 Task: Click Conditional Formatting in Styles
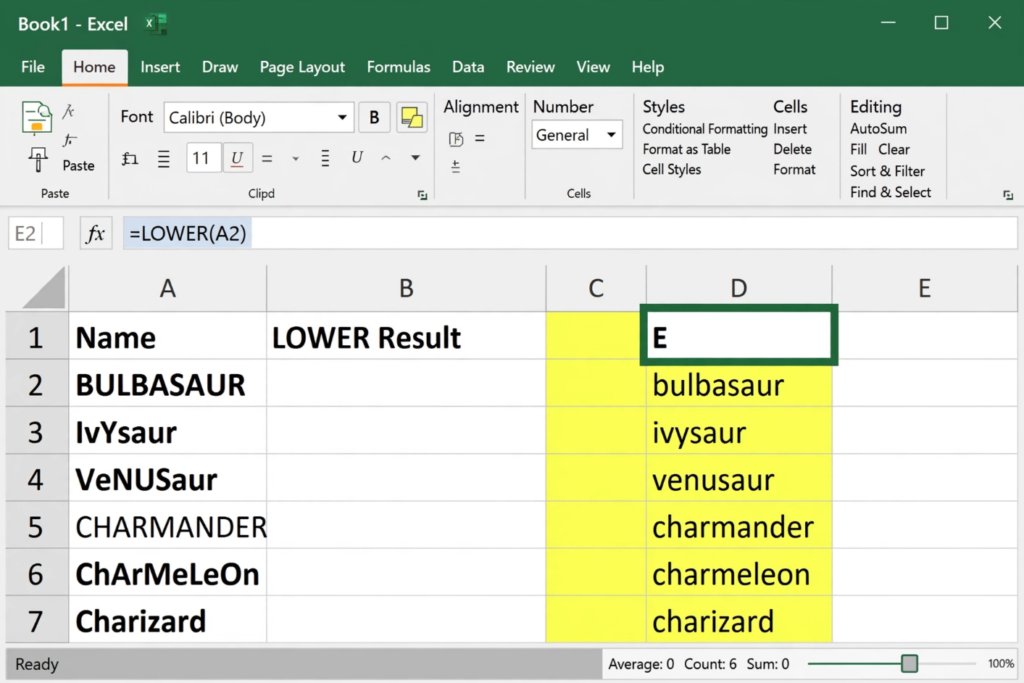(705, 129)
